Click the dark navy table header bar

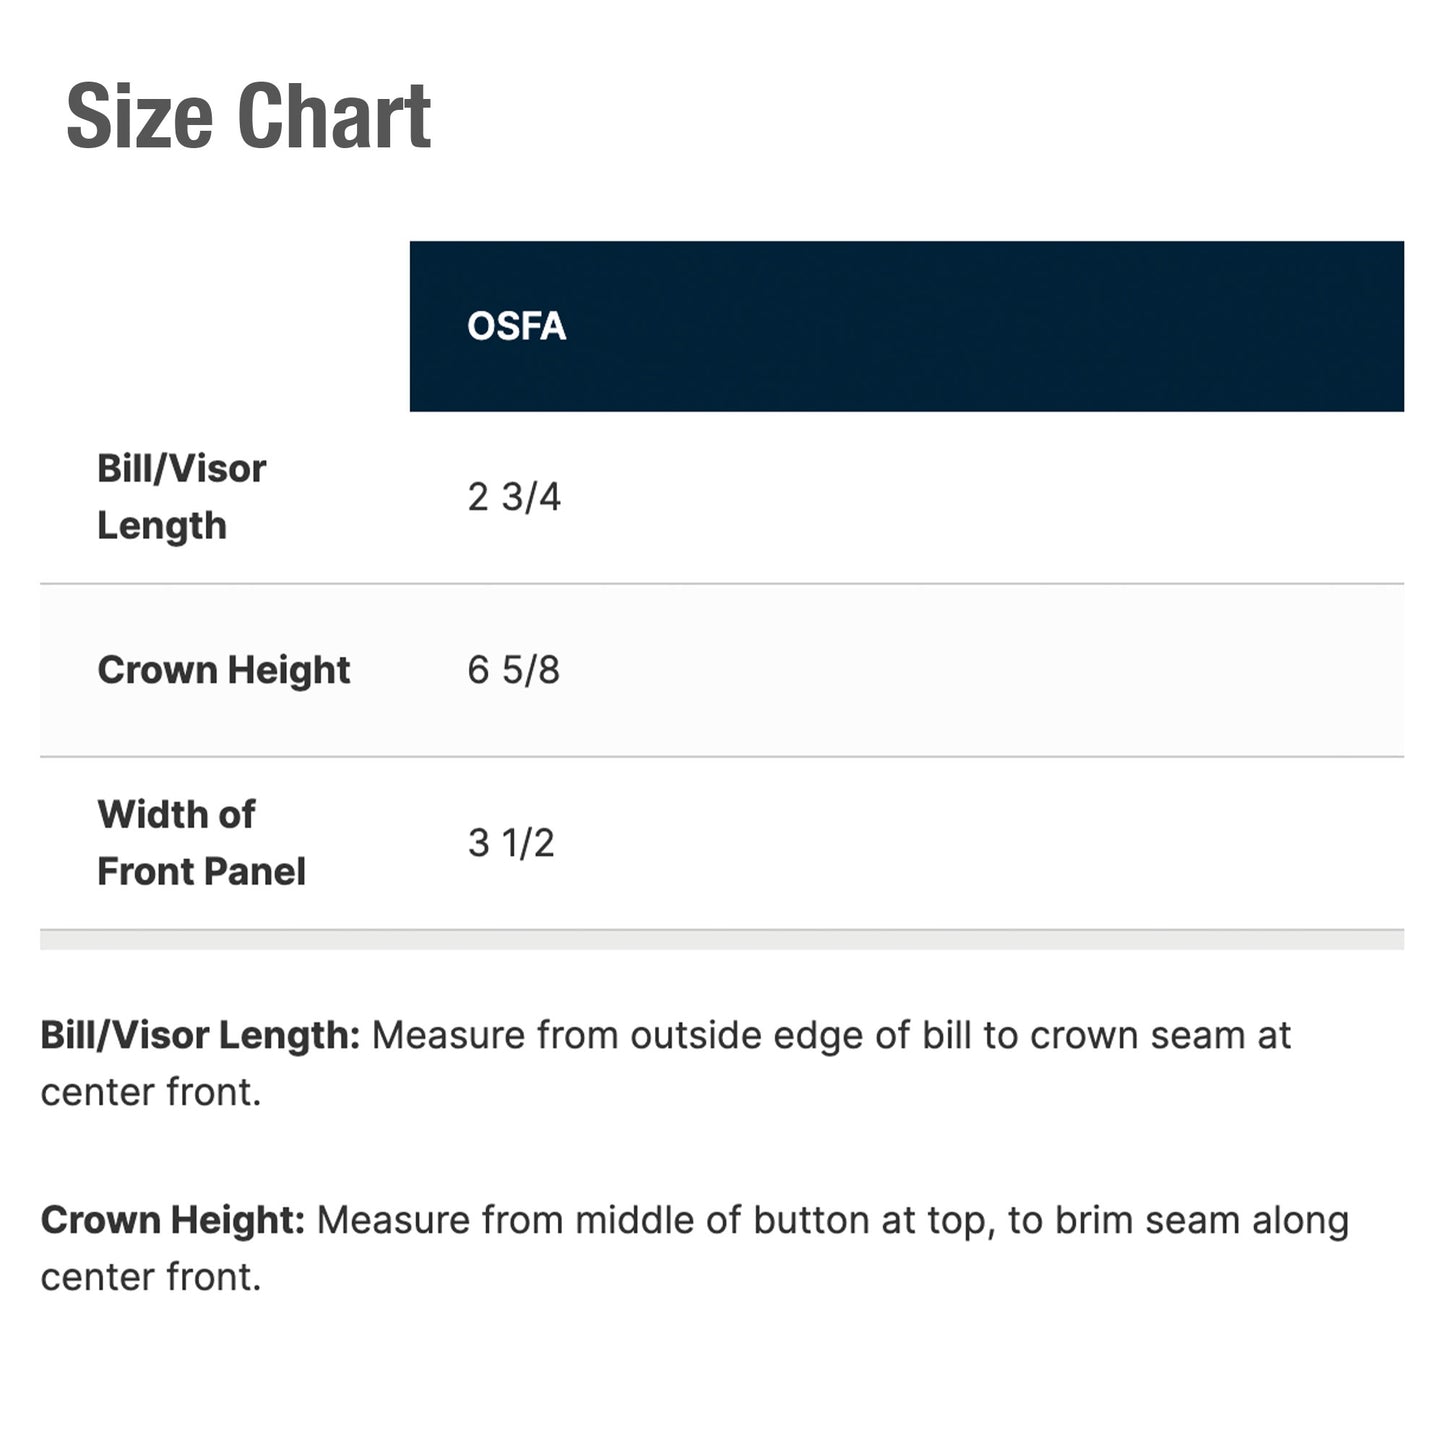point(907,326)
